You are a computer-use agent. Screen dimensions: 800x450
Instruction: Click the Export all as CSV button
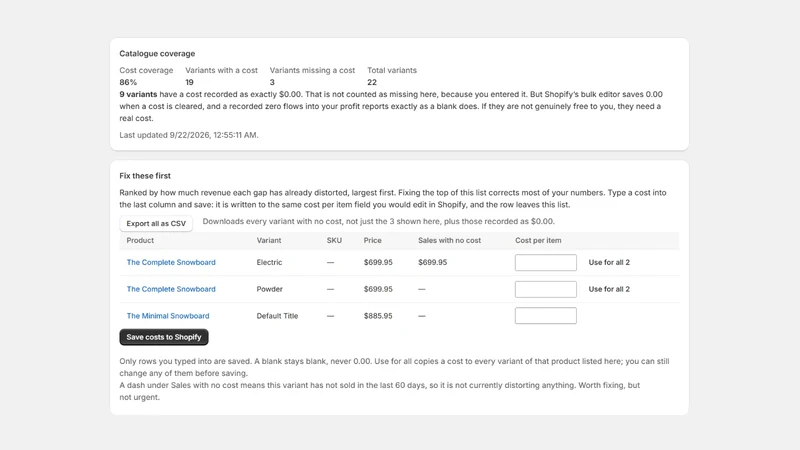click(156, 223)
